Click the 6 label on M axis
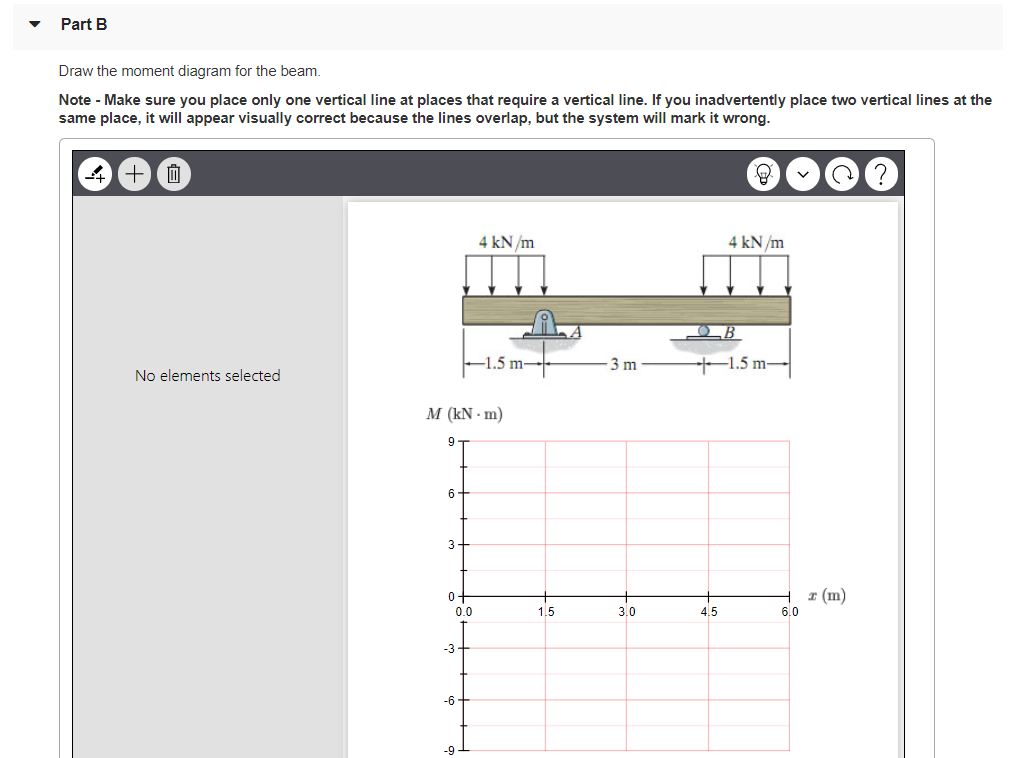Screen dimensions: 1010x758 pyautogui.click(x=451, y=493)
